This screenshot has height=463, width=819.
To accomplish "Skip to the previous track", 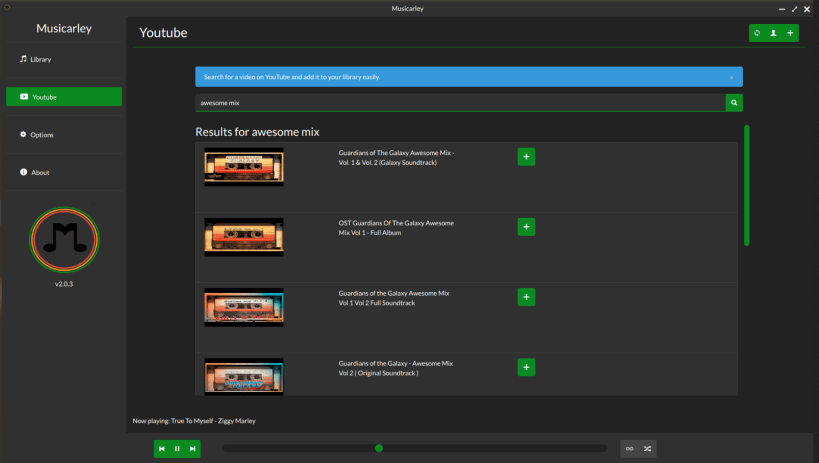I will click(x=162, y=448).
